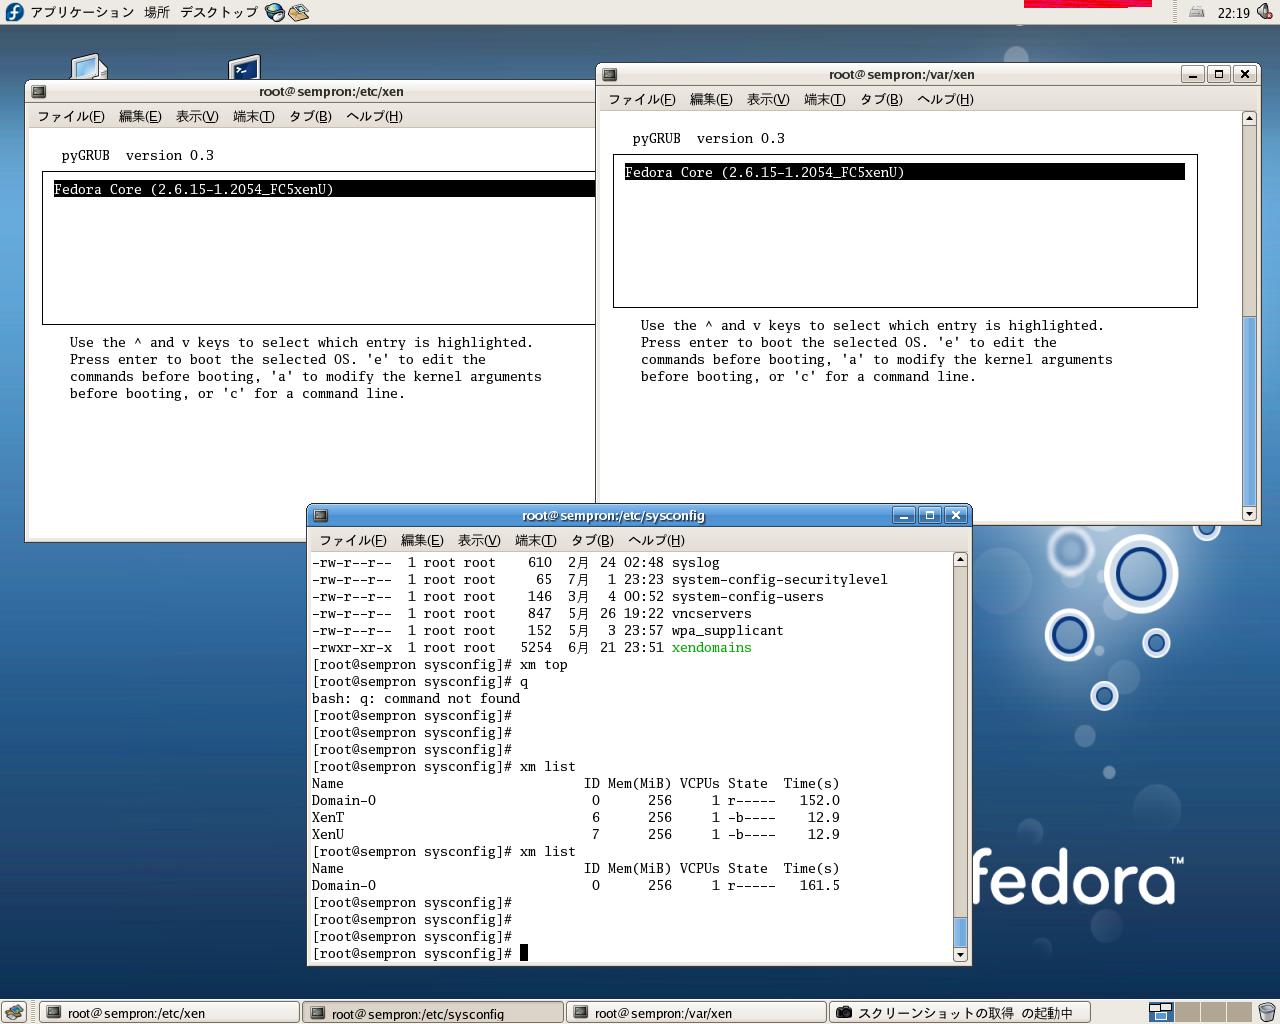The image size is (1280, 1024).
Task: Select スクリーンショットの取得 taskbar button
Action: [x=960, y=1012]
